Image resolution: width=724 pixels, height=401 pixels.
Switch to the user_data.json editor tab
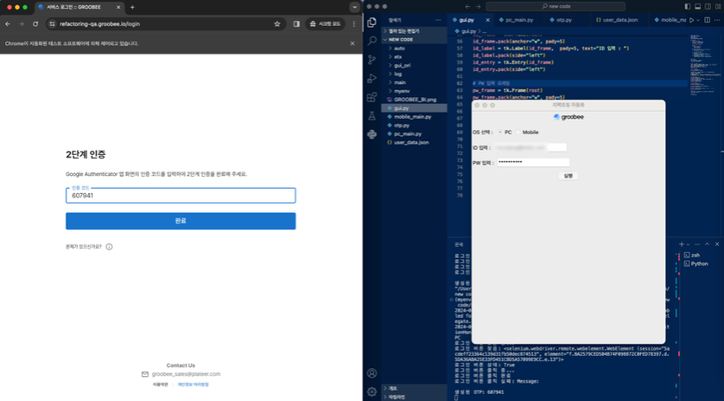620,20
